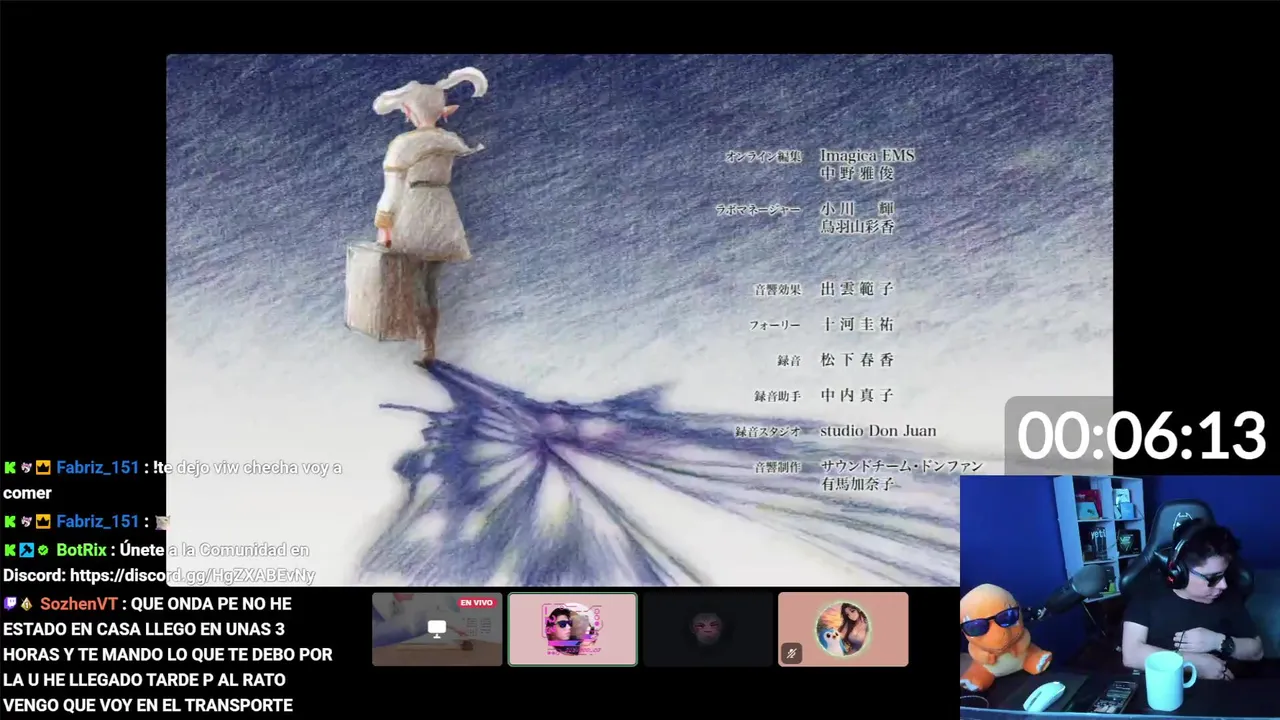This screenshot has width=1280, height=720.
Task: Select the dark participant thumbnail with the face
Action: (x=708, y=629)
